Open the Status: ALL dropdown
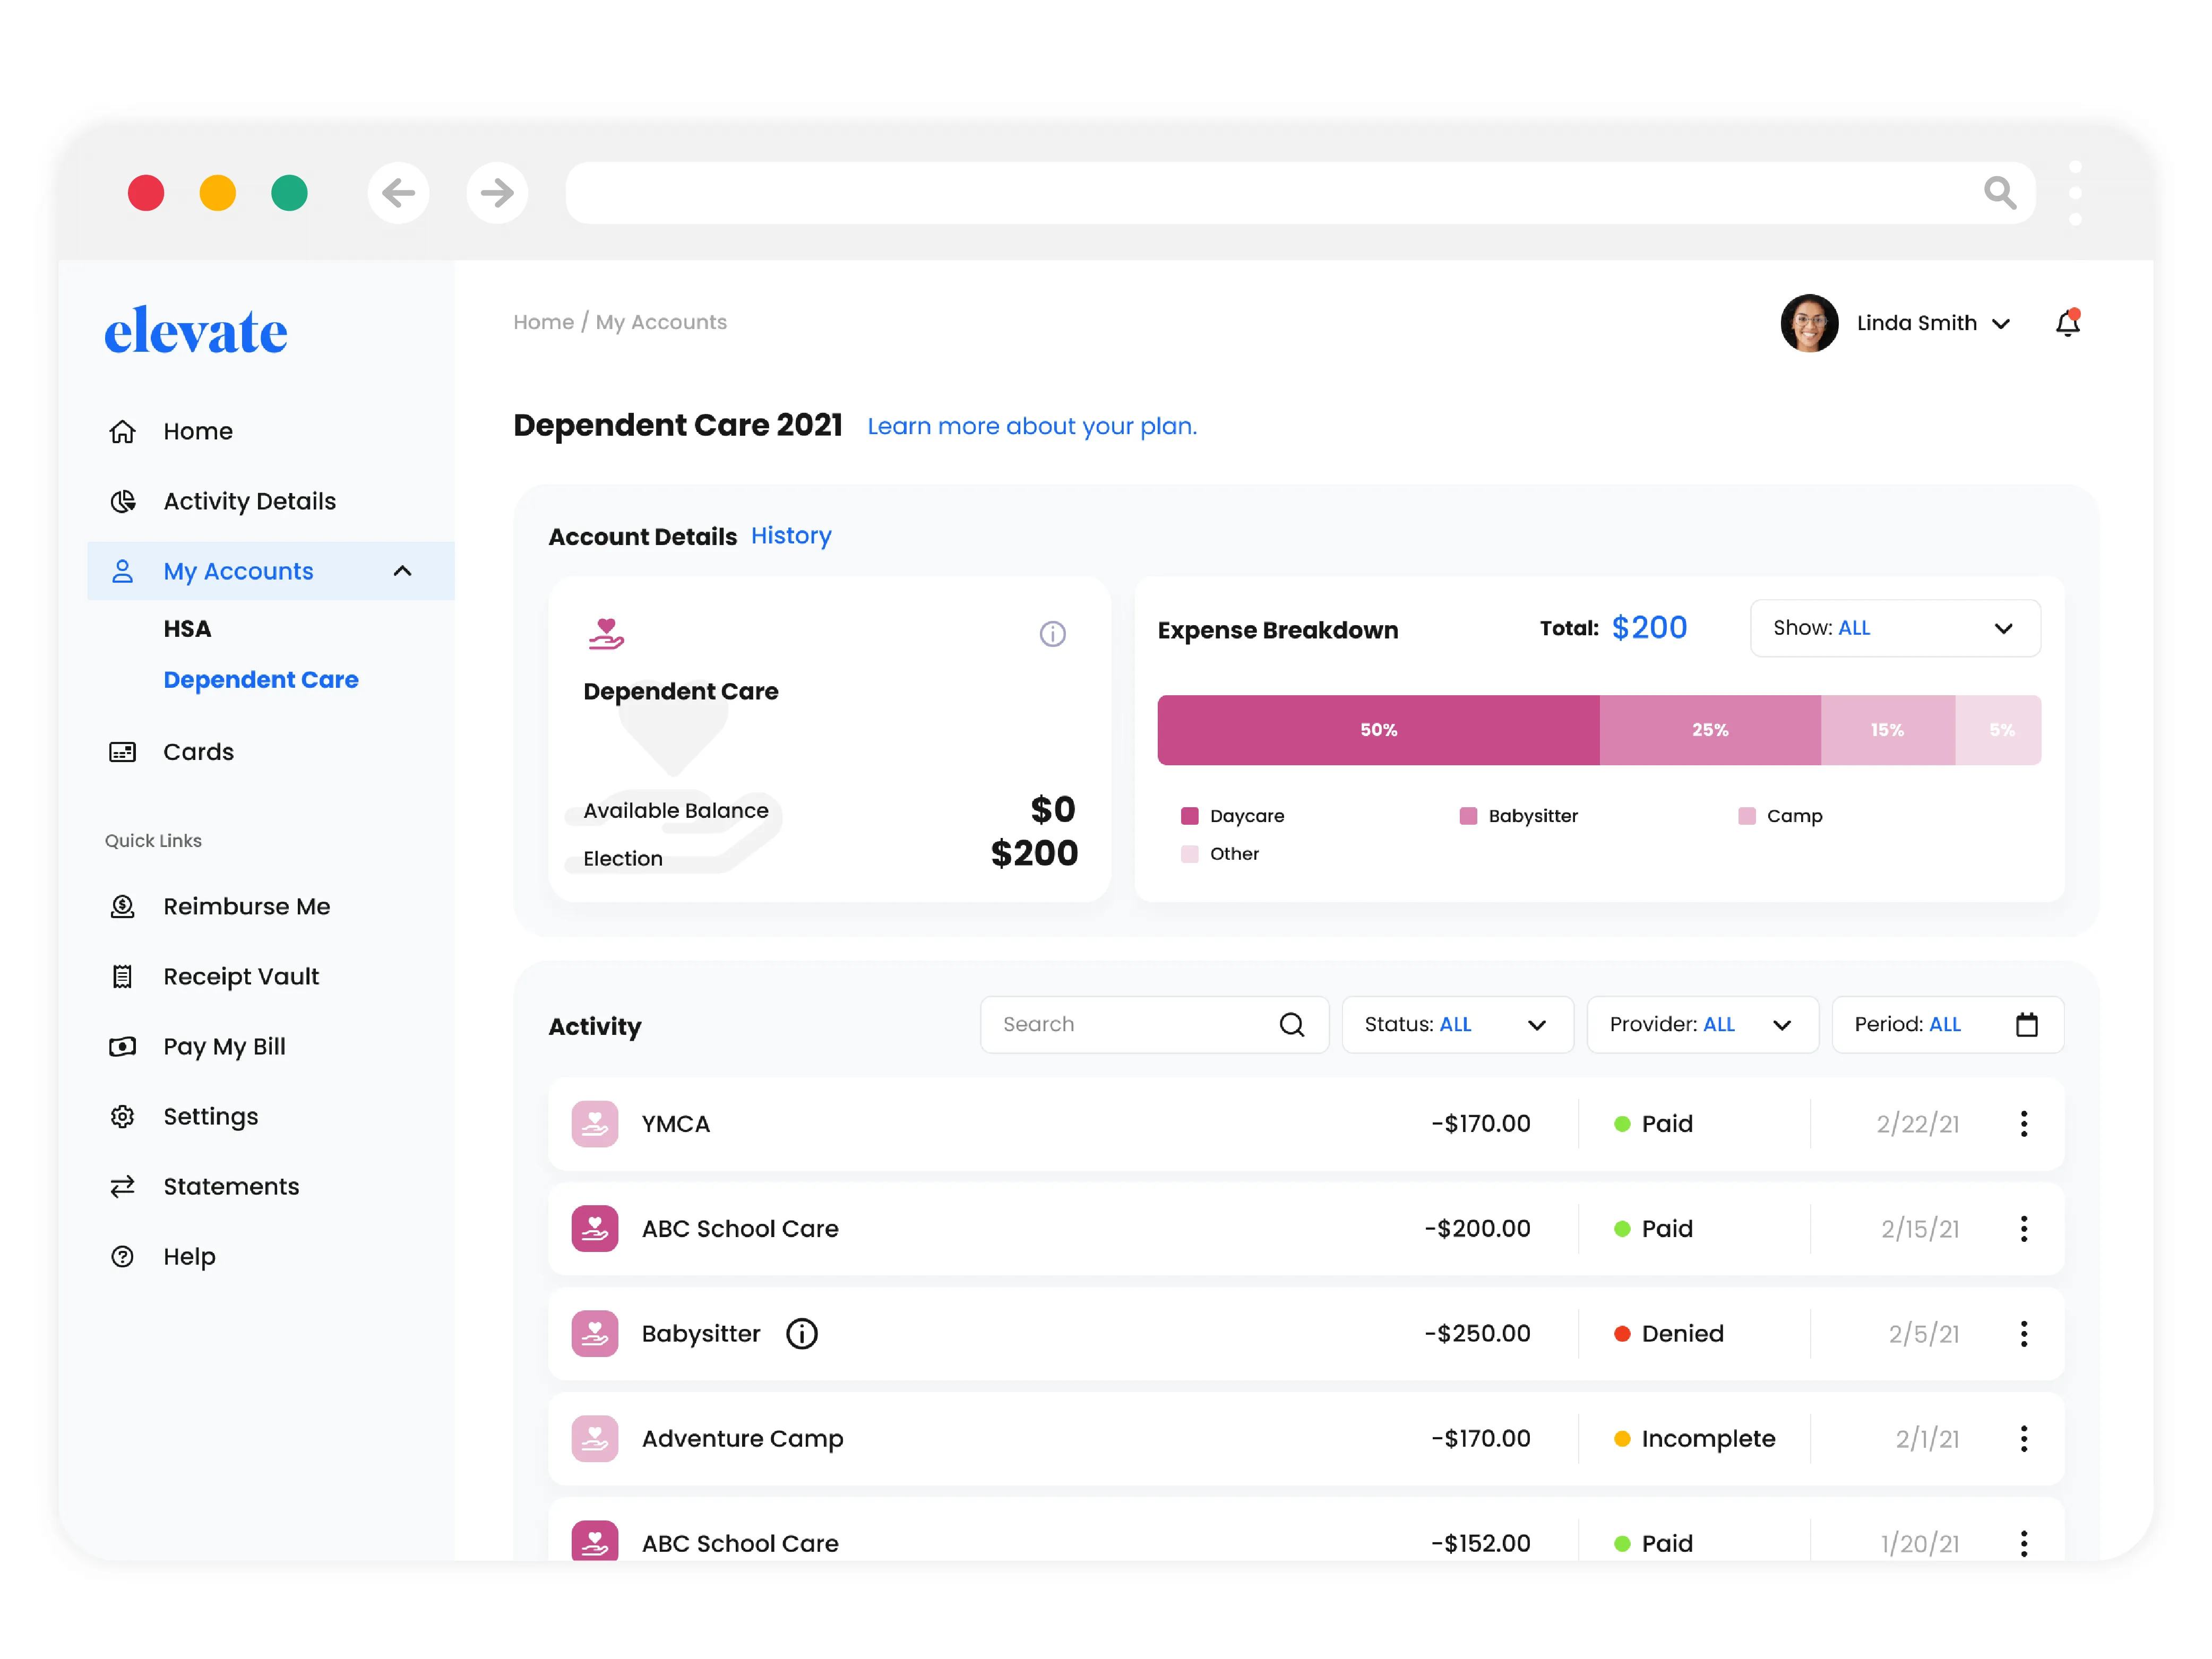2212x1659 pixels. pos(1457,1024)
